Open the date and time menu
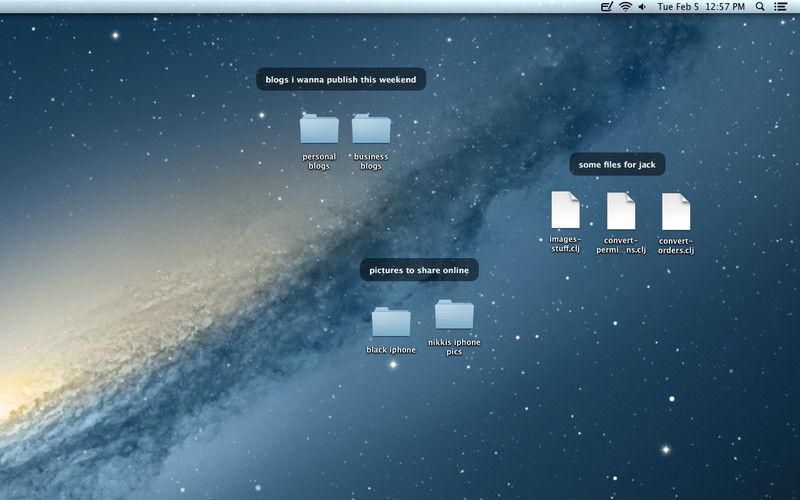 [x=701, y=7]
